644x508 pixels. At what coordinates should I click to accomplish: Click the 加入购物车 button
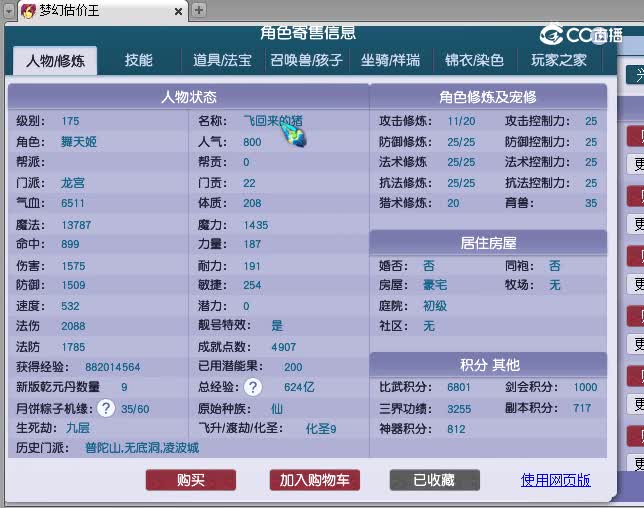315,480
